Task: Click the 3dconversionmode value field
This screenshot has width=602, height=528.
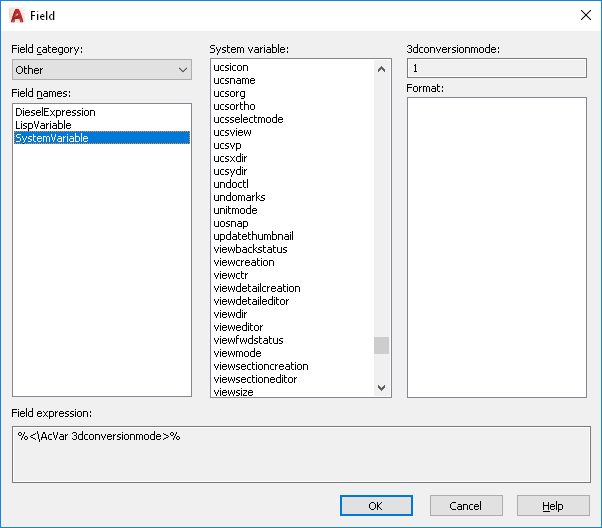Action: pyautogui.click(x=497, y=68)
